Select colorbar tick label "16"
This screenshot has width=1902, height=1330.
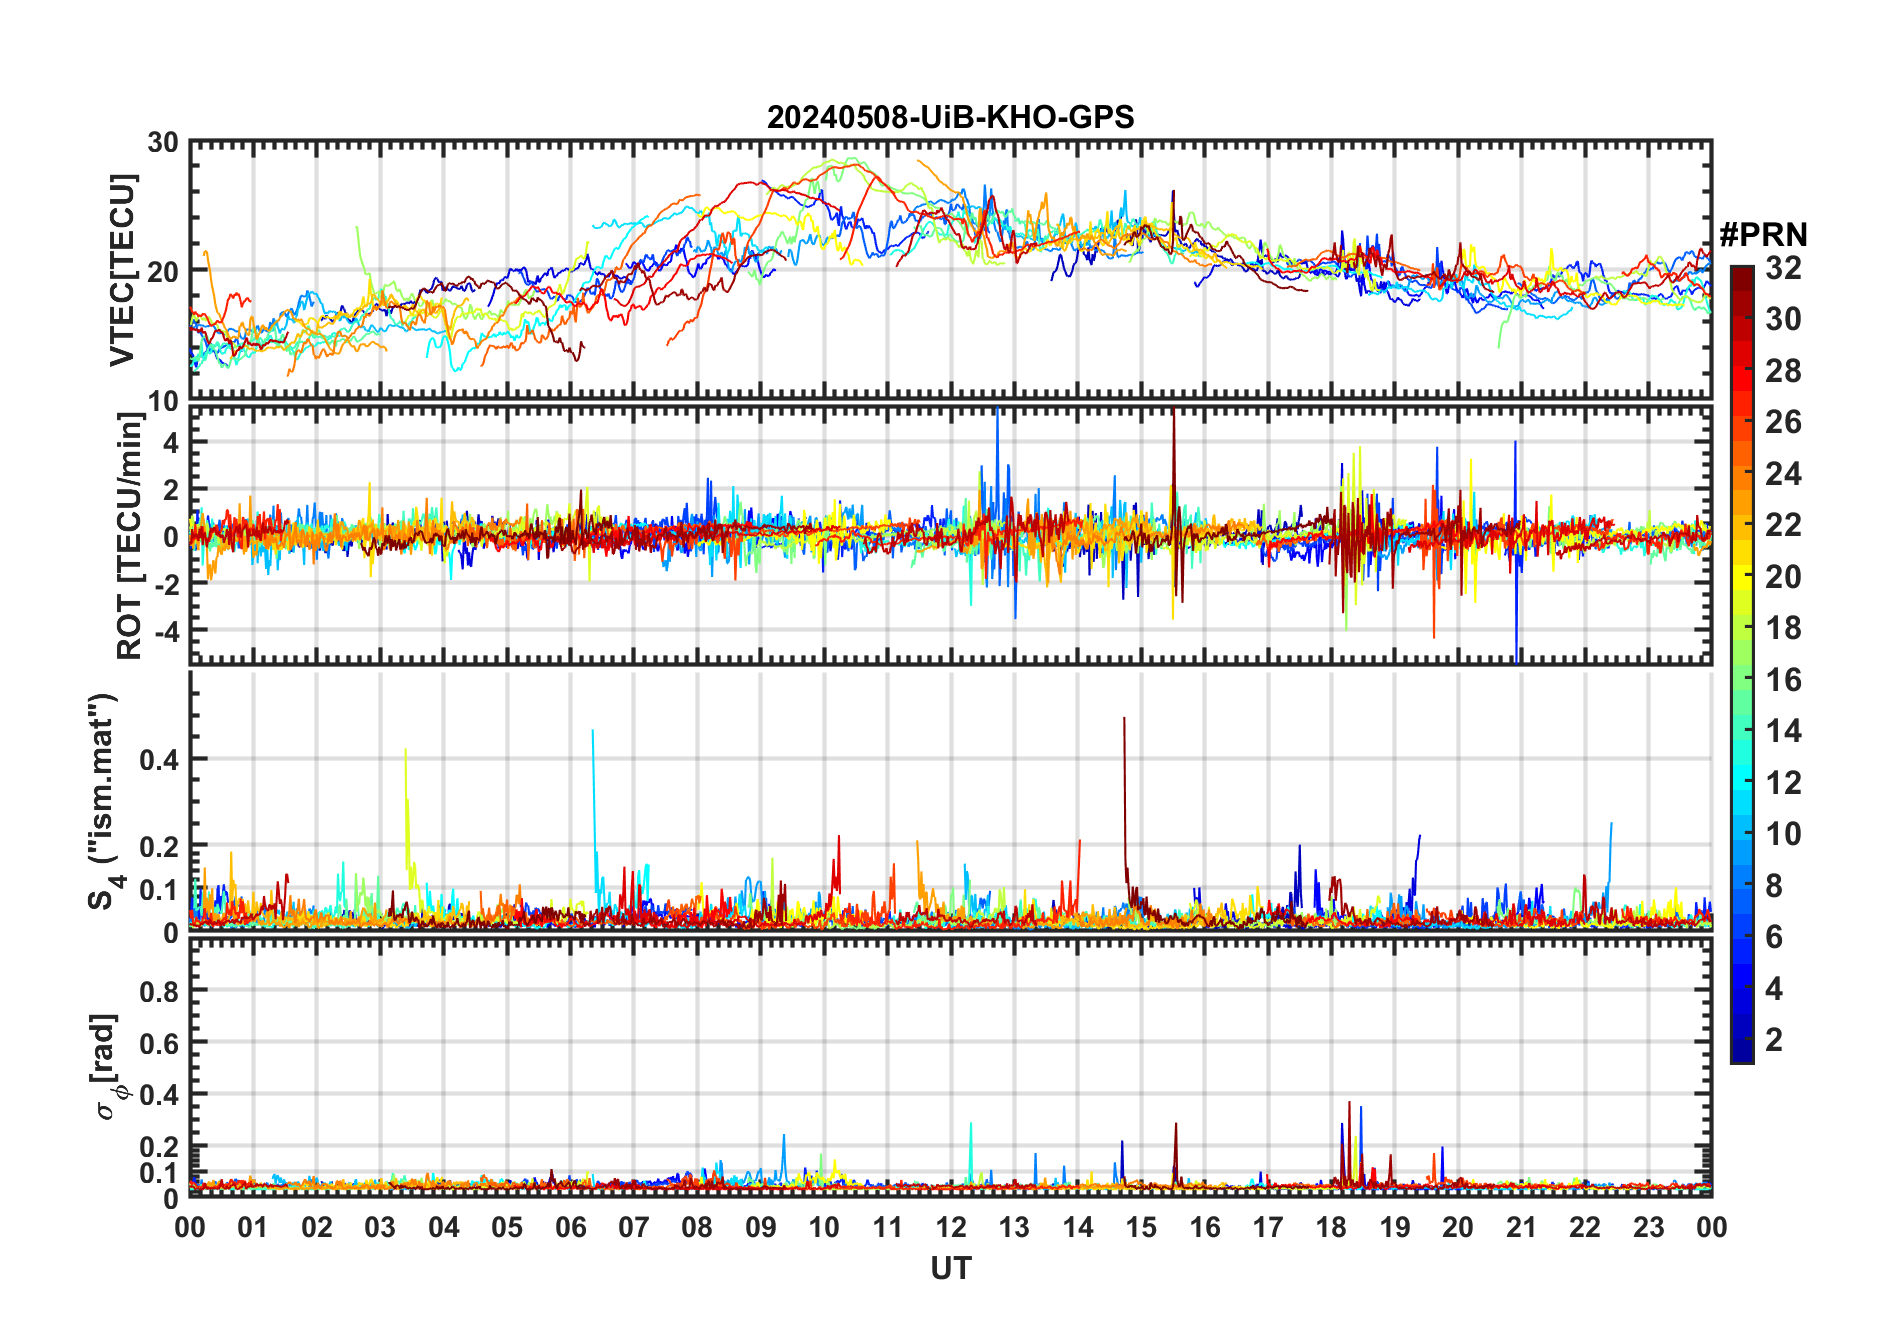click(1783, 680)
